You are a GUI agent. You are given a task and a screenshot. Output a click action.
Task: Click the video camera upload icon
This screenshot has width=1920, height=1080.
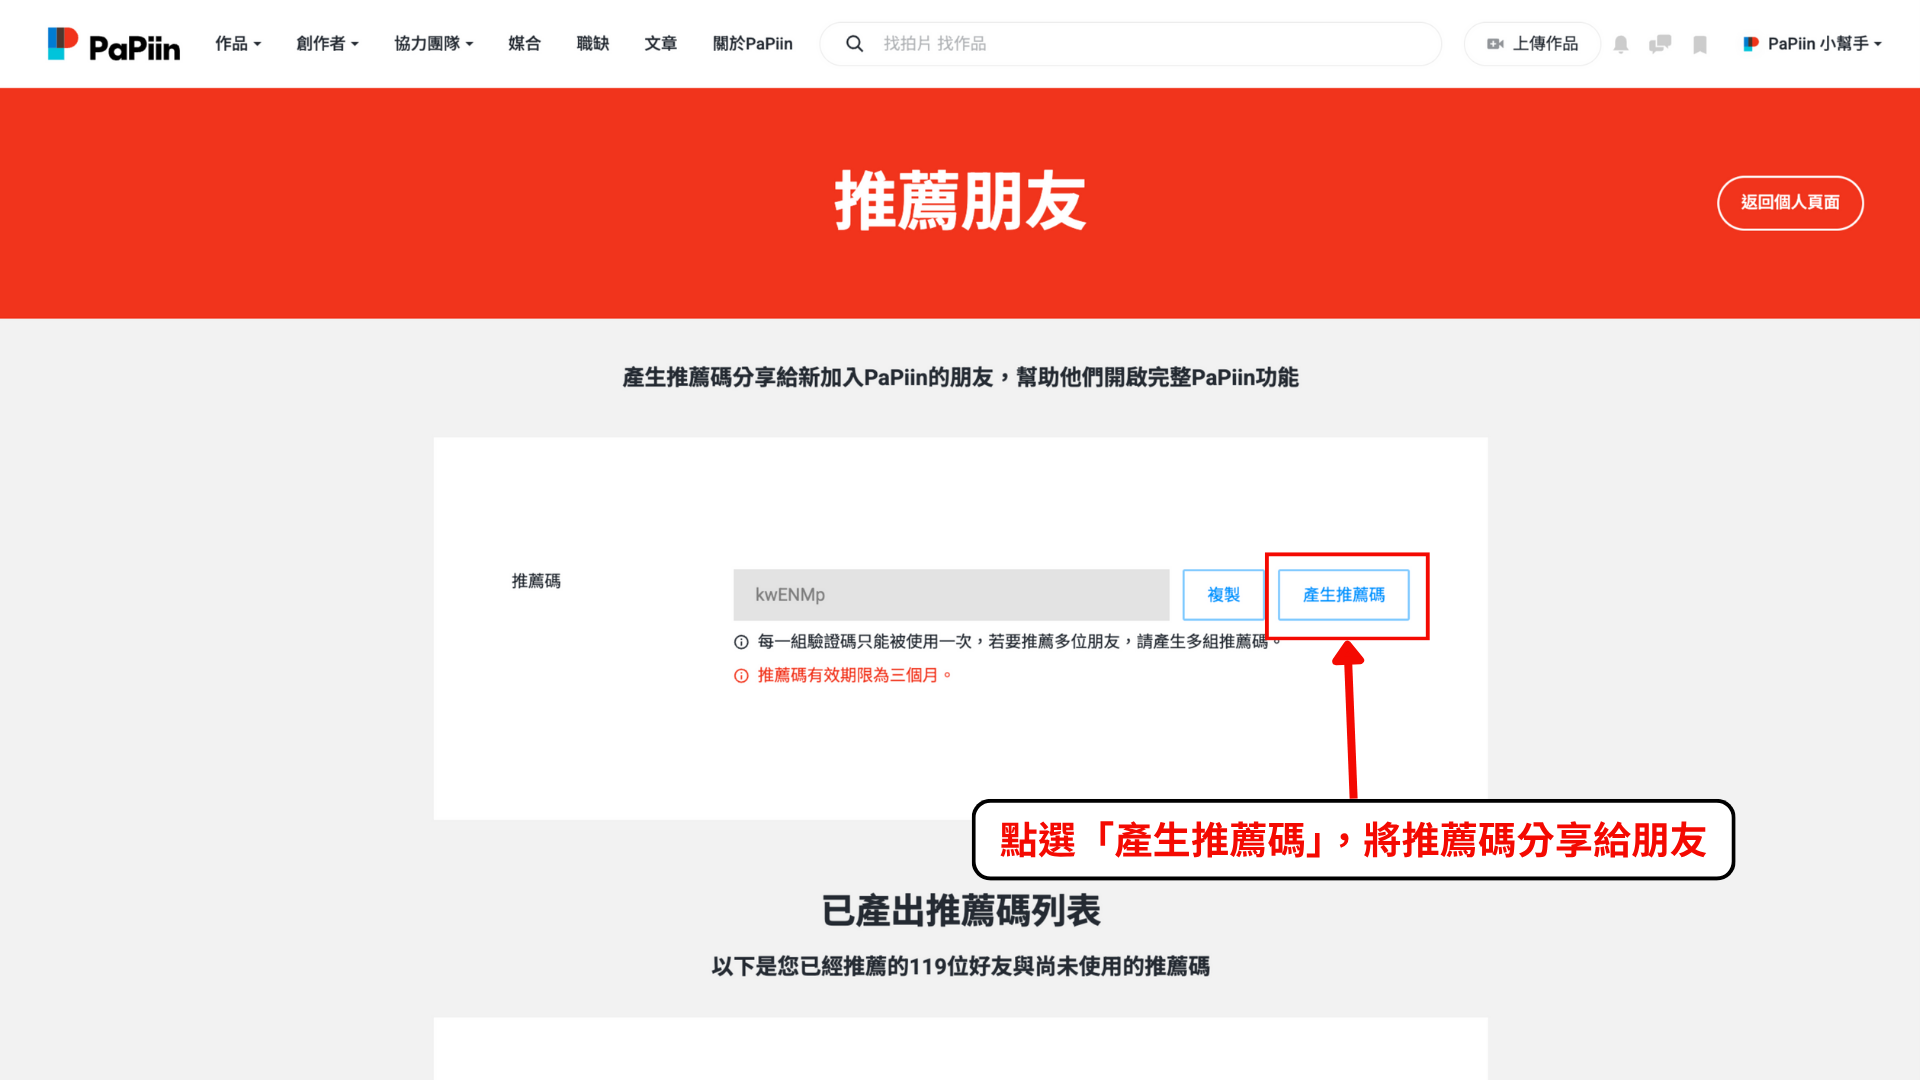coord(1495,44)
